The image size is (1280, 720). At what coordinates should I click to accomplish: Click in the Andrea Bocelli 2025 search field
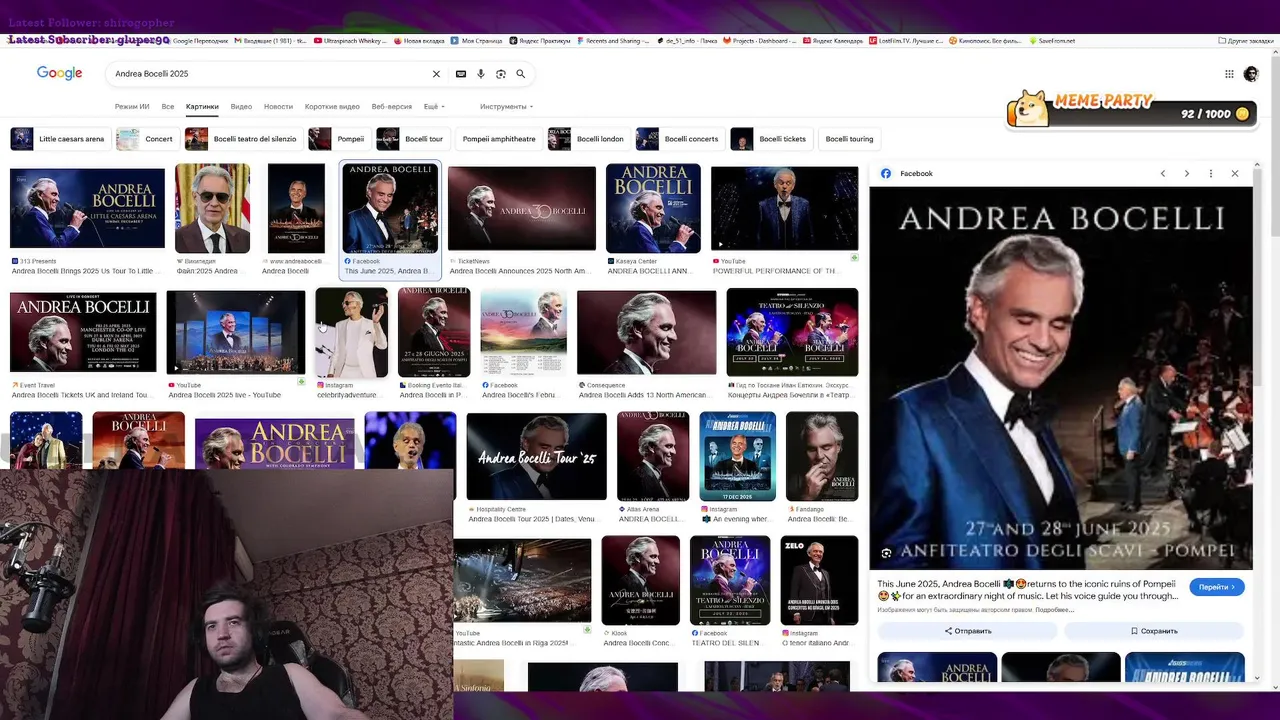(x=270, y=74)
